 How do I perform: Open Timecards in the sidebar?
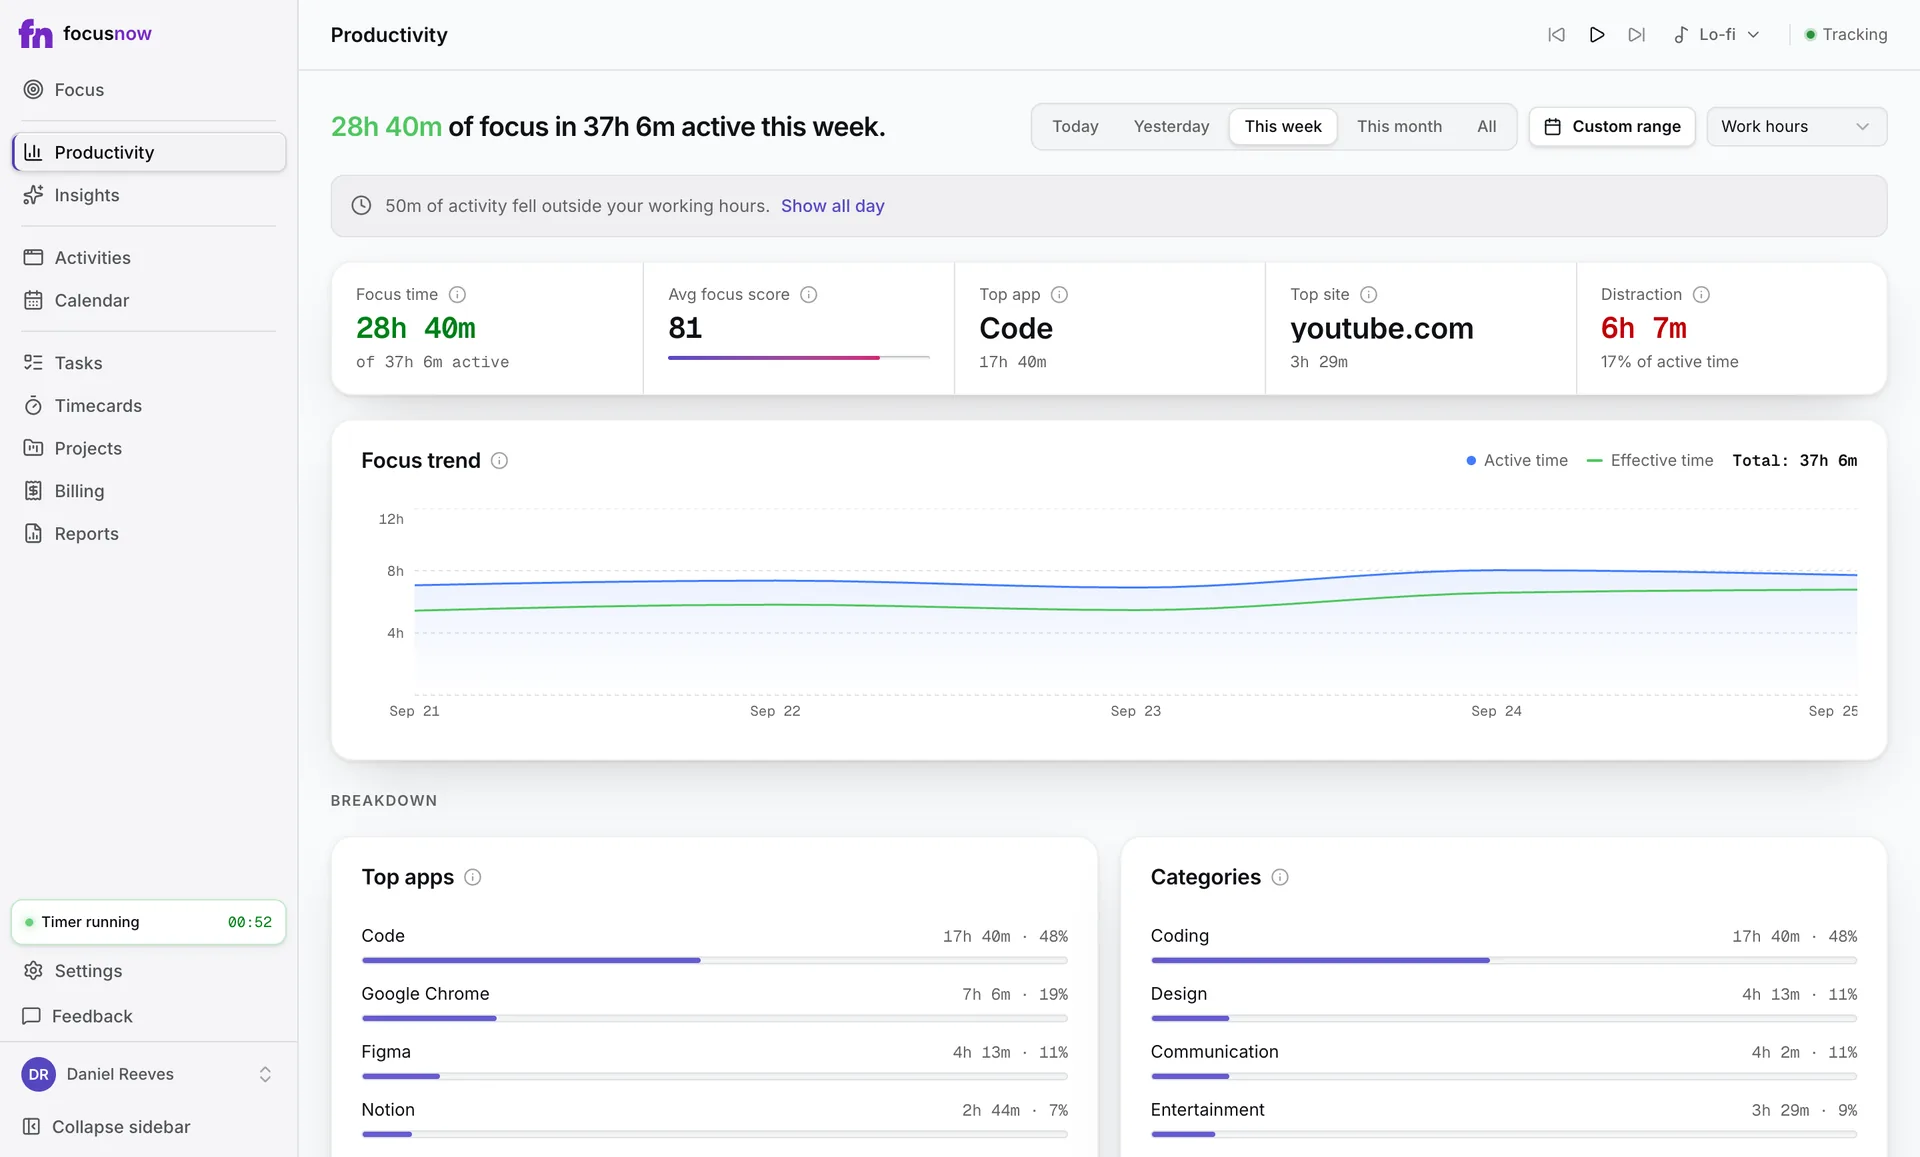click(x=149, y=406)
